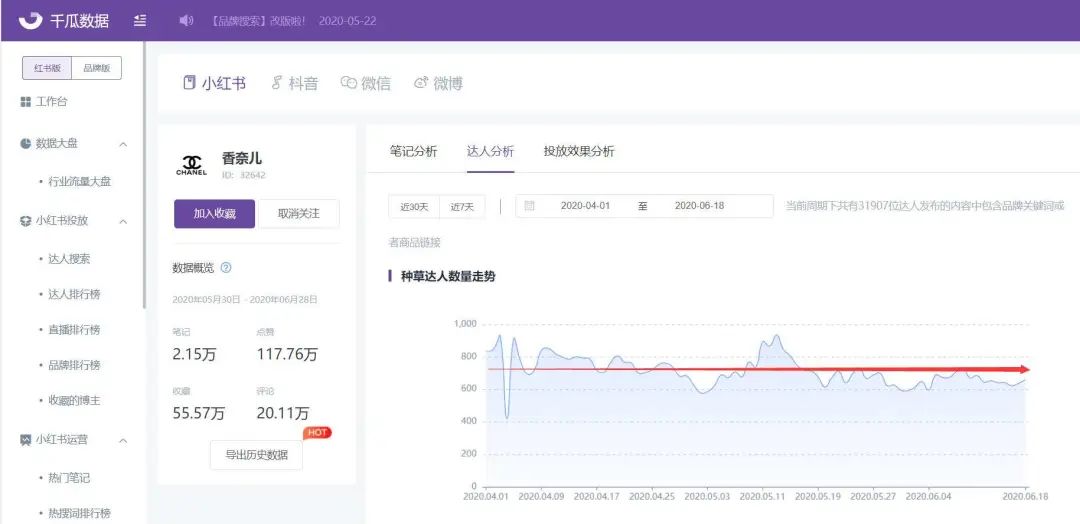Click the 工作台 grid icon
Image resolution: width=1080 pixels, height=524 pixels.
point(25,102)
